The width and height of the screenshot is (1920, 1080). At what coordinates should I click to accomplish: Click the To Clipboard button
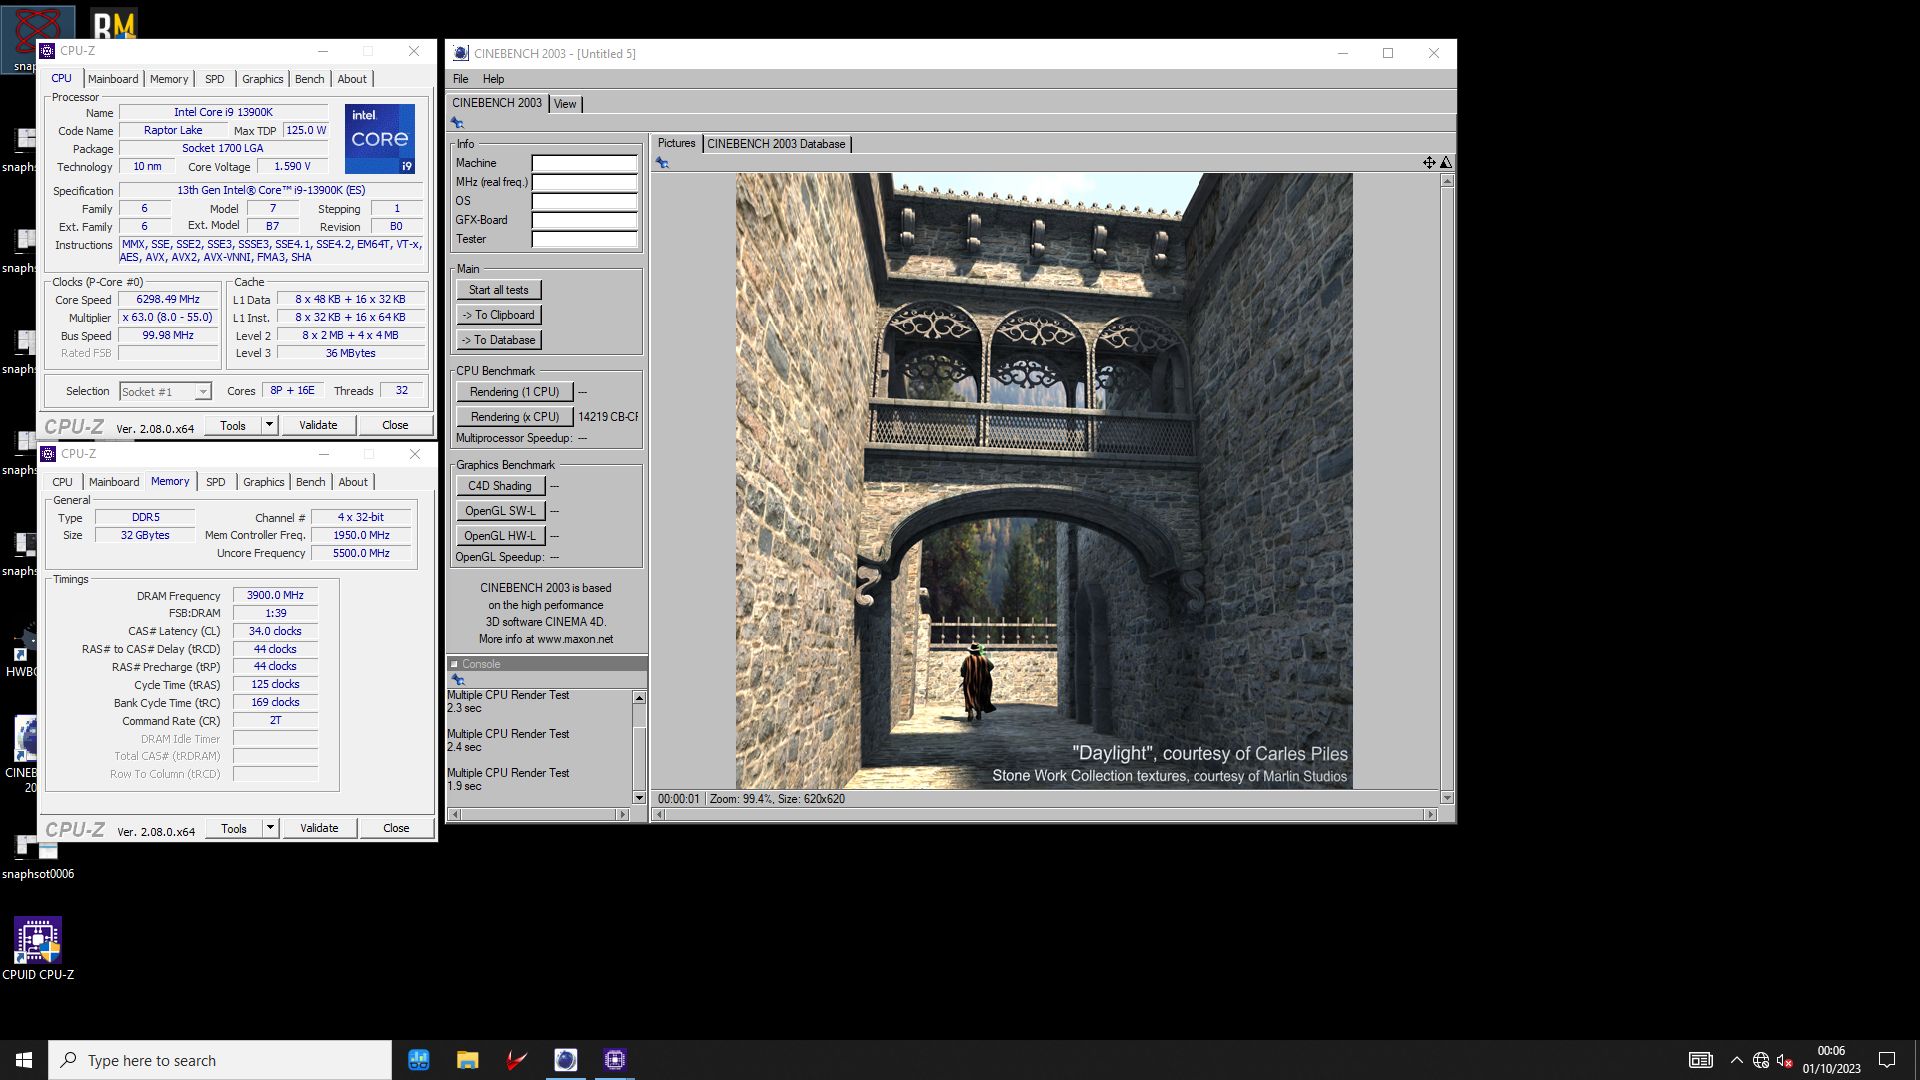(498, 315)
